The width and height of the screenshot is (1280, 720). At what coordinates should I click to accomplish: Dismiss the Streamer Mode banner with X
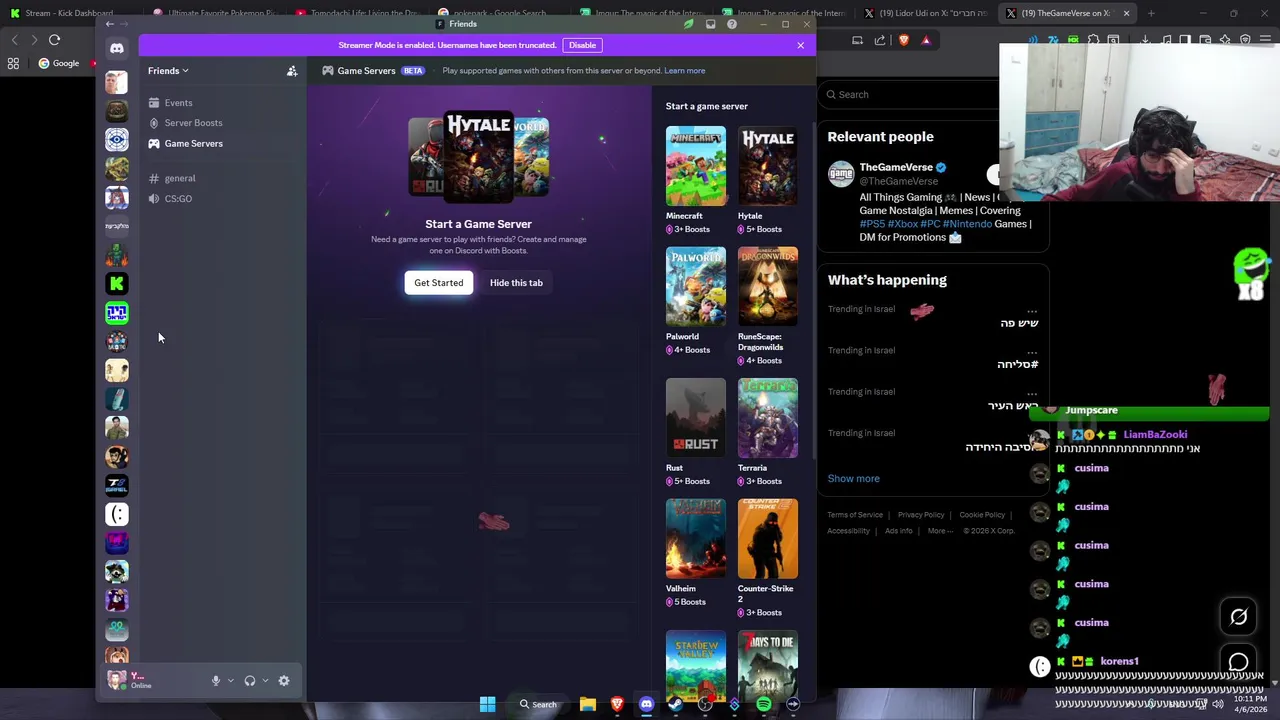tap(800, 45)
